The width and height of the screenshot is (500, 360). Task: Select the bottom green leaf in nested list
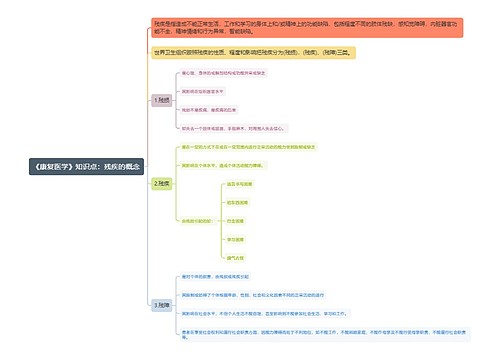tap(235, 258)
